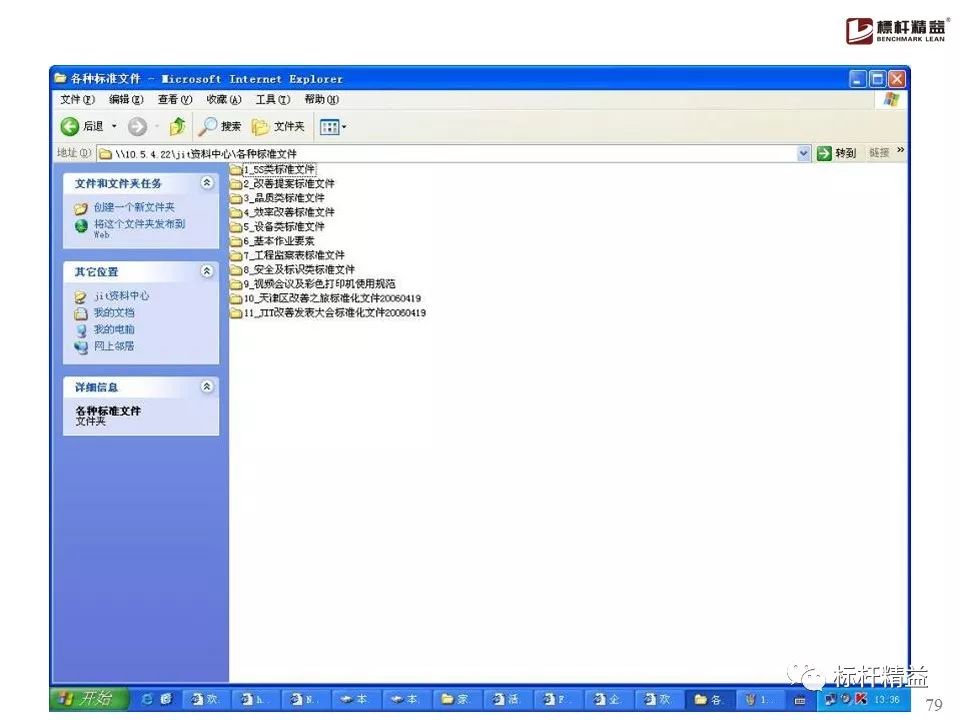The height and width of the screenshot is (720, 960).
Task: Open the 编辑 (Edit) menu
Action: click(x=126, y=99)
